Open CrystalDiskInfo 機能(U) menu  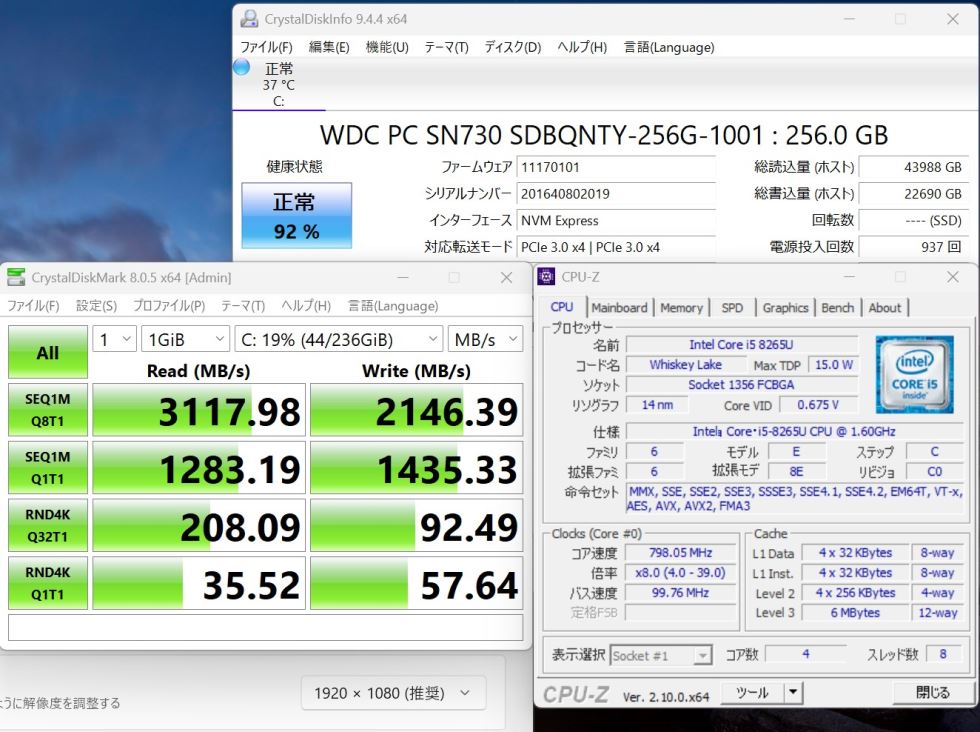tap(387, 48)
